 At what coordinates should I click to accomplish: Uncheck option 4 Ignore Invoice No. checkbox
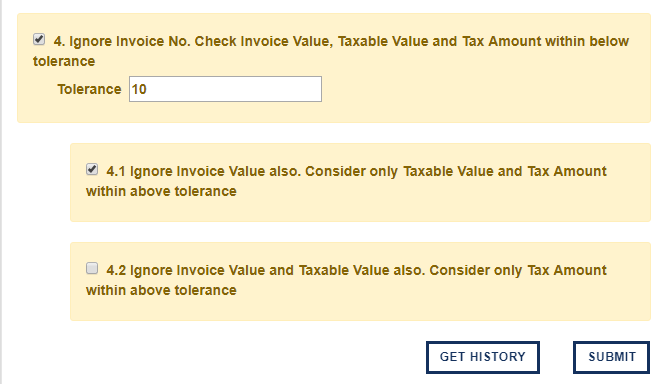[39, 39]
